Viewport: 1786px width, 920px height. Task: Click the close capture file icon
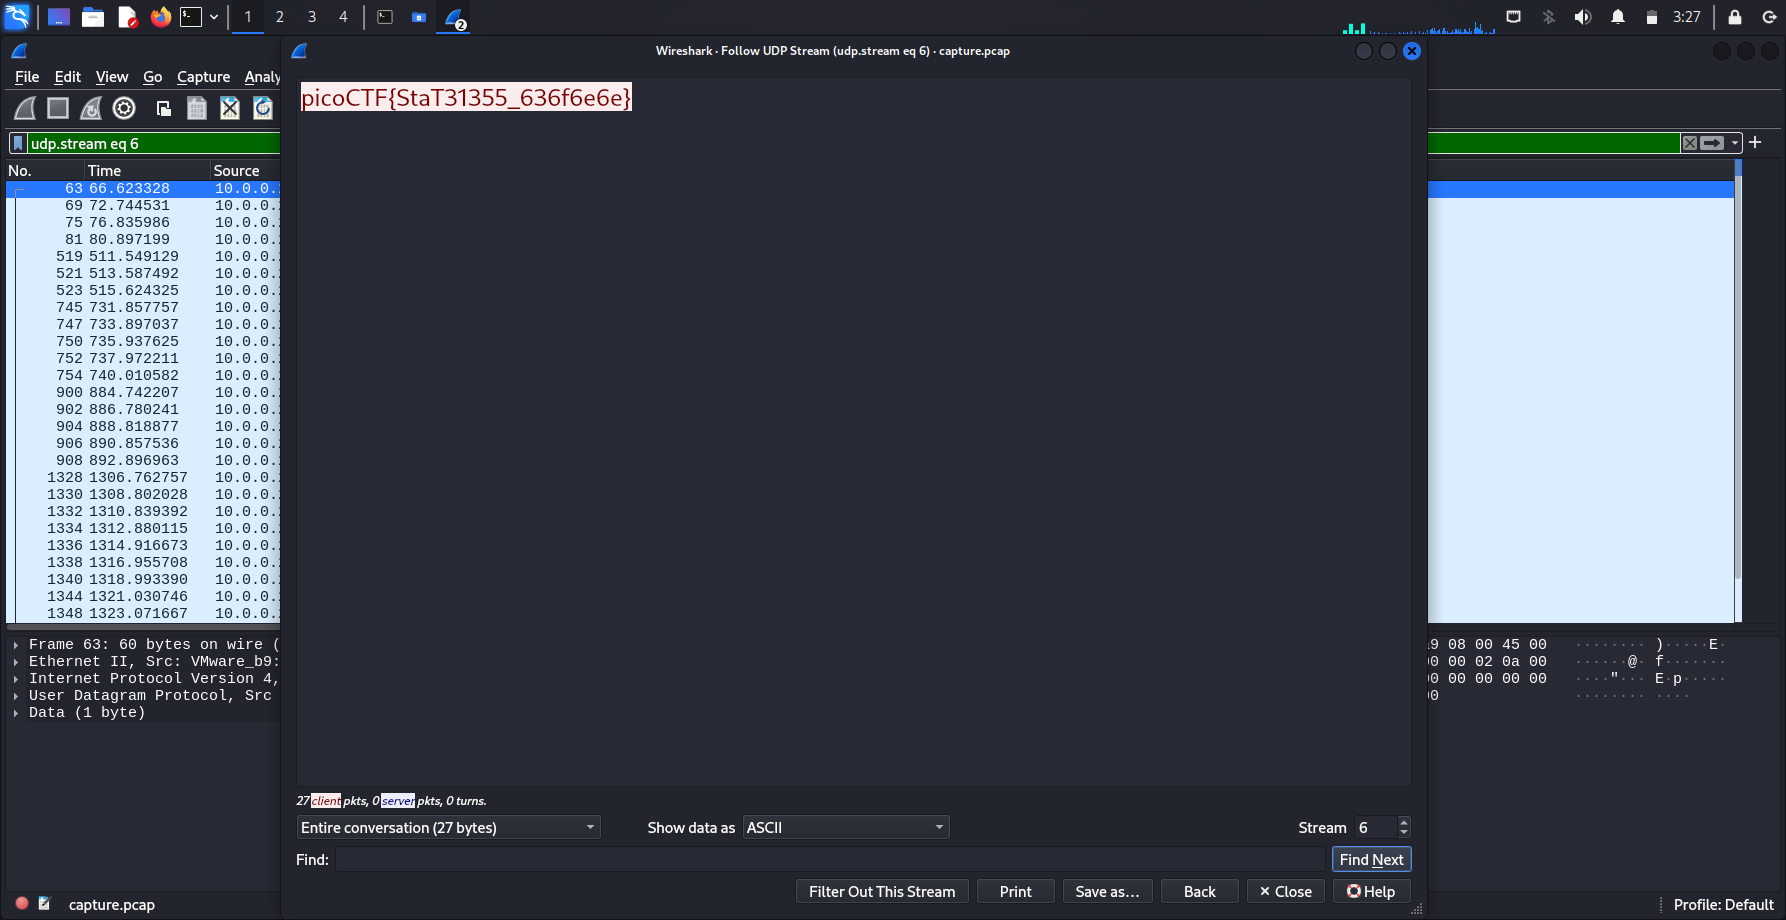pyautogui.click(x=230, y=108)
